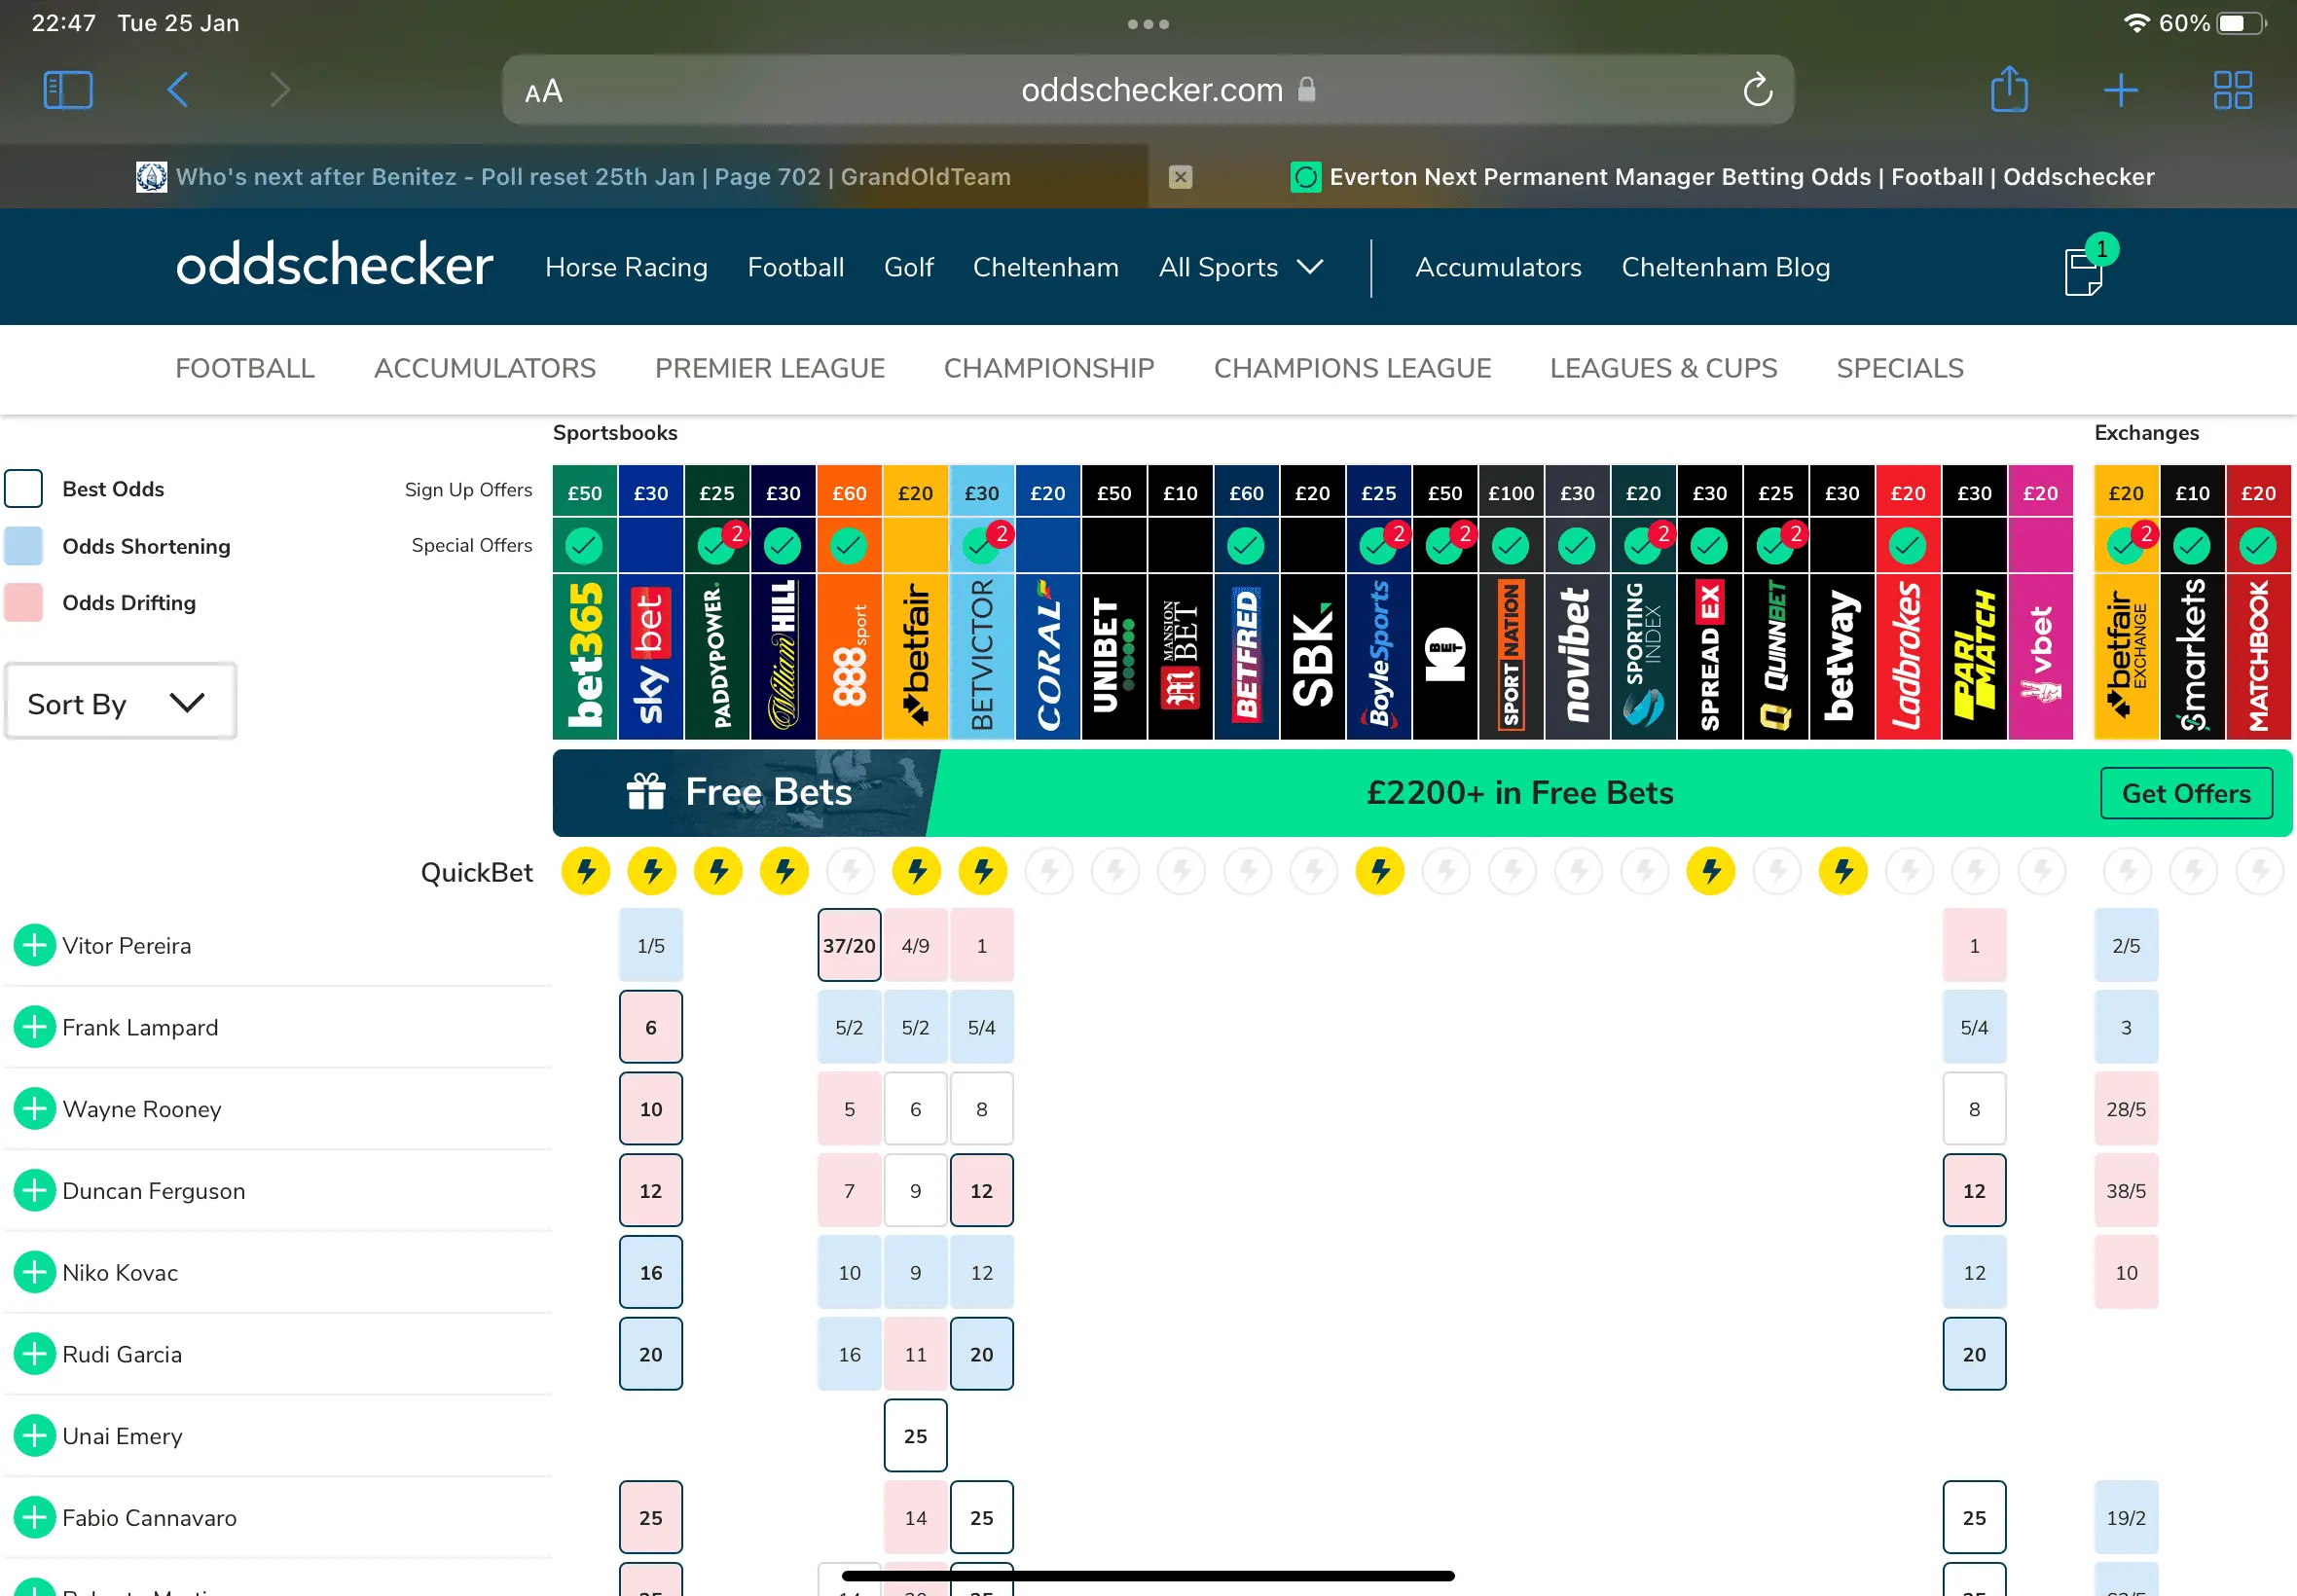Toggle QuickBet lightning for betfair sportsbook column
The width and height of the screenshot is (2297, 1596).
917,871
